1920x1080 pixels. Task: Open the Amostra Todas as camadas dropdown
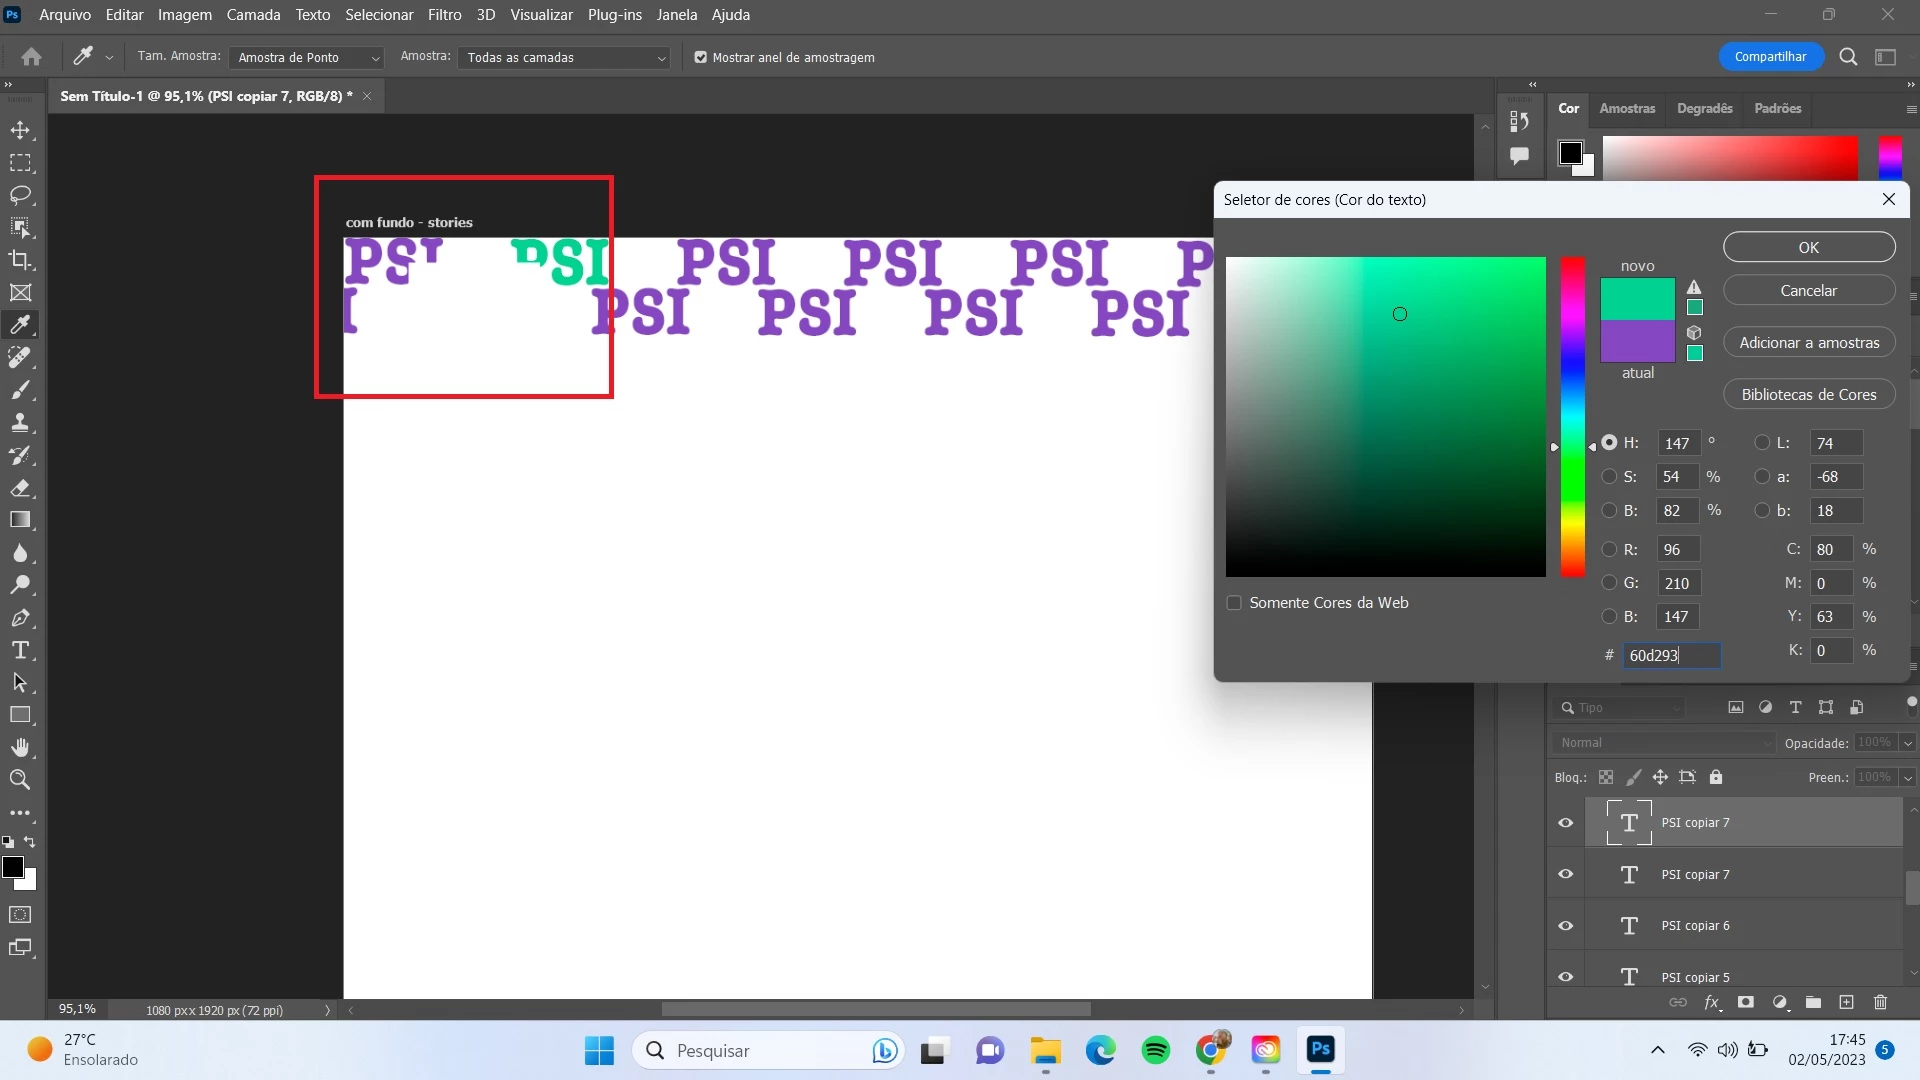(564, 58)
